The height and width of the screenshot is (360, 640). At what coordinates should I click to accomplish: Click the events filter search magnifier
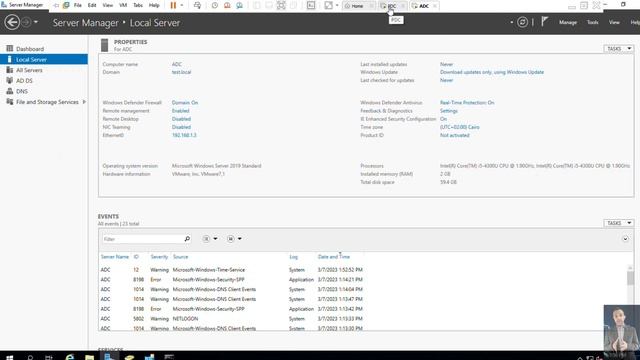coord(187,239)
